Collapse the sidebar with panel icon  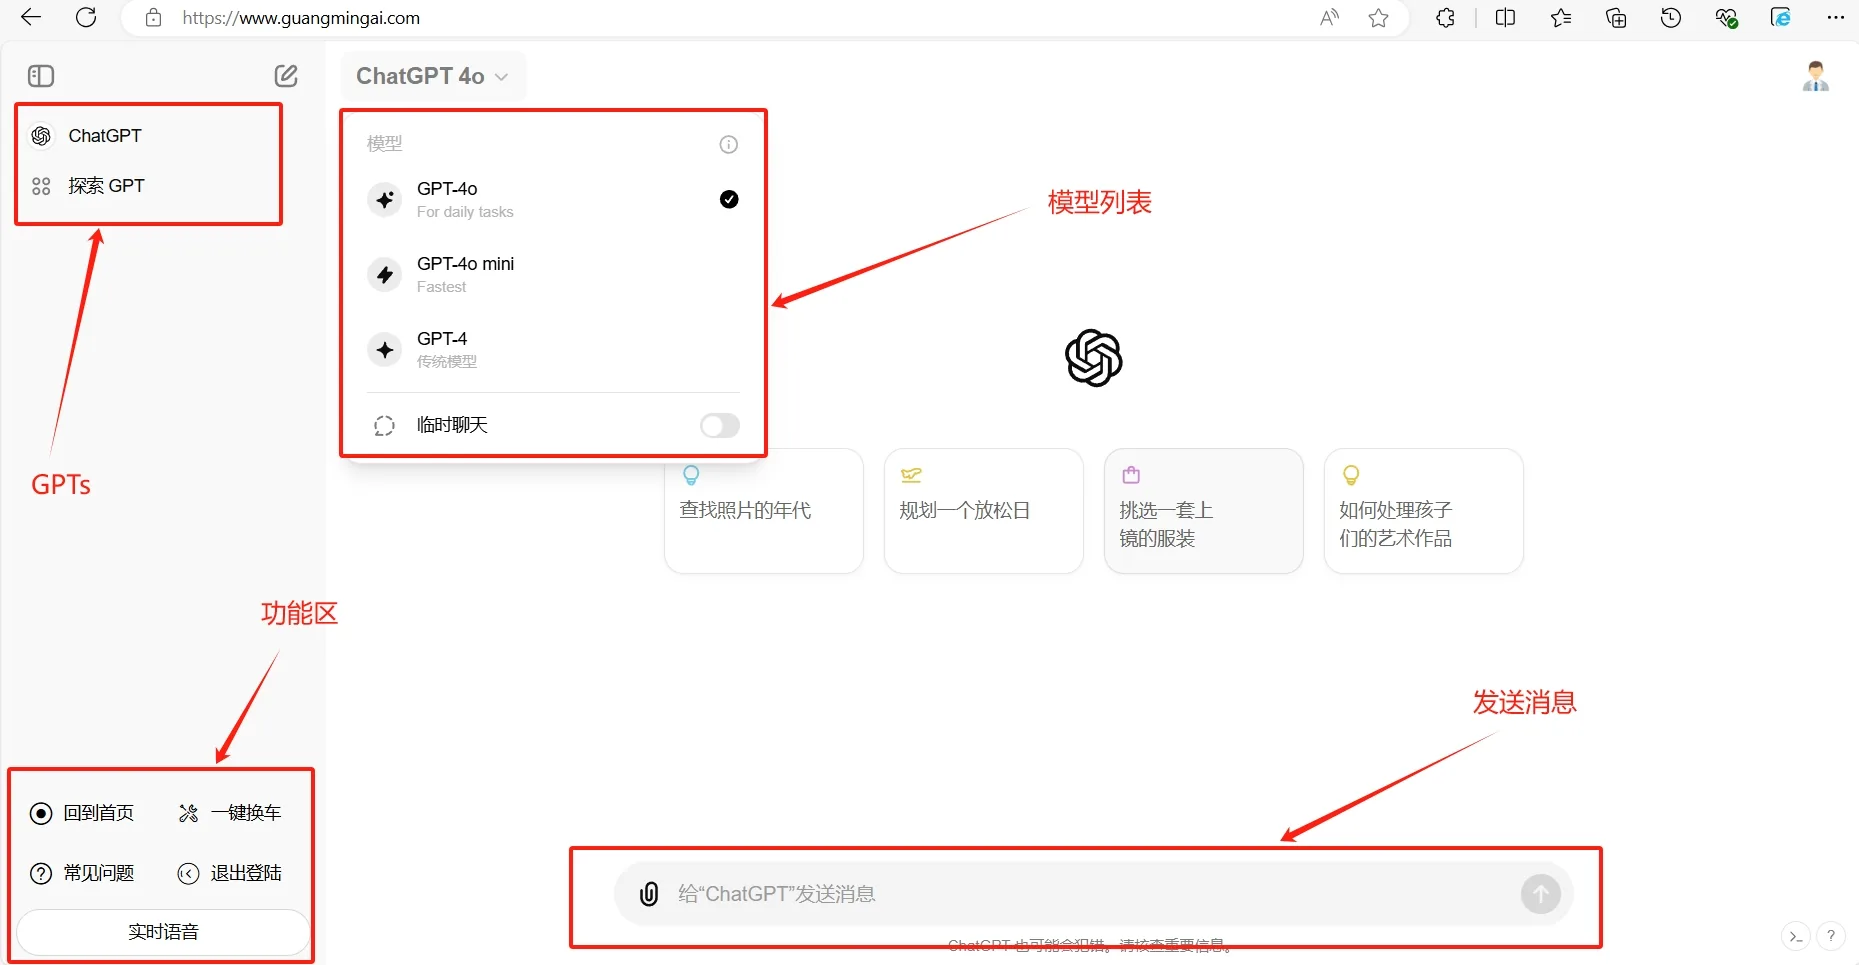tap(41, 76)
